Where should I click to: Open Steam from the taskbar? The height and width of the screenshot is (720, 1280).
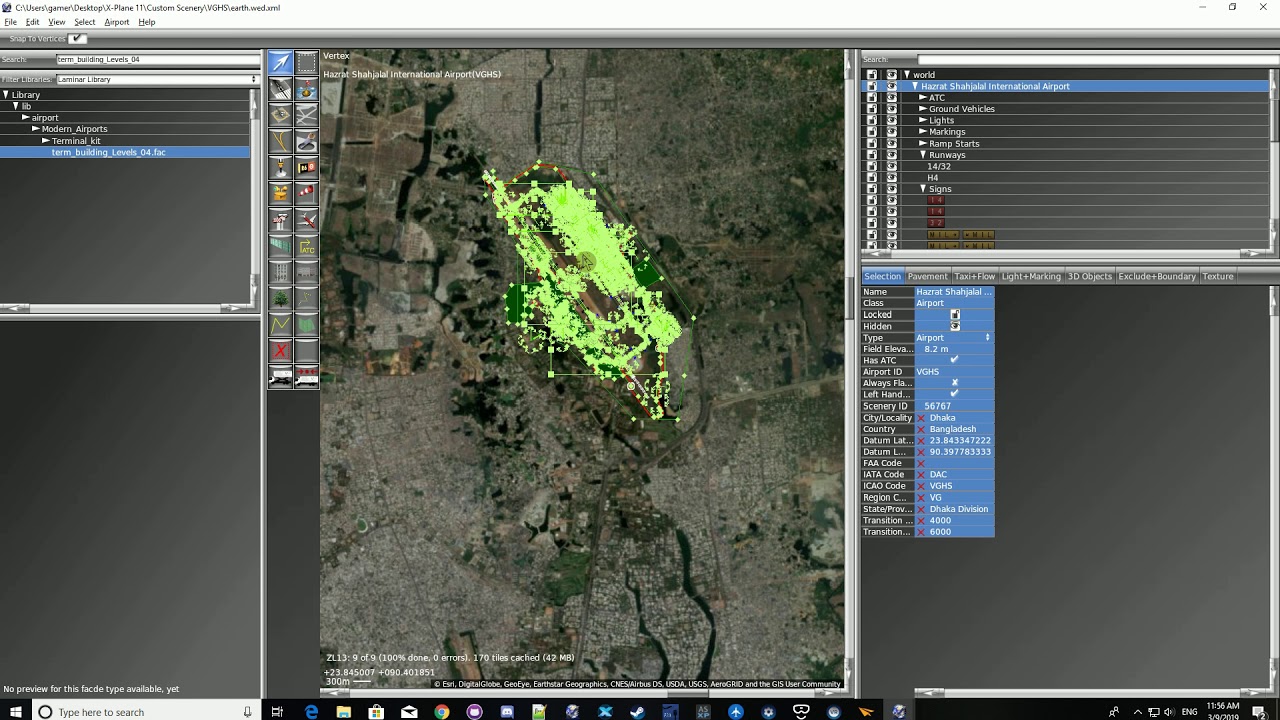638,712
